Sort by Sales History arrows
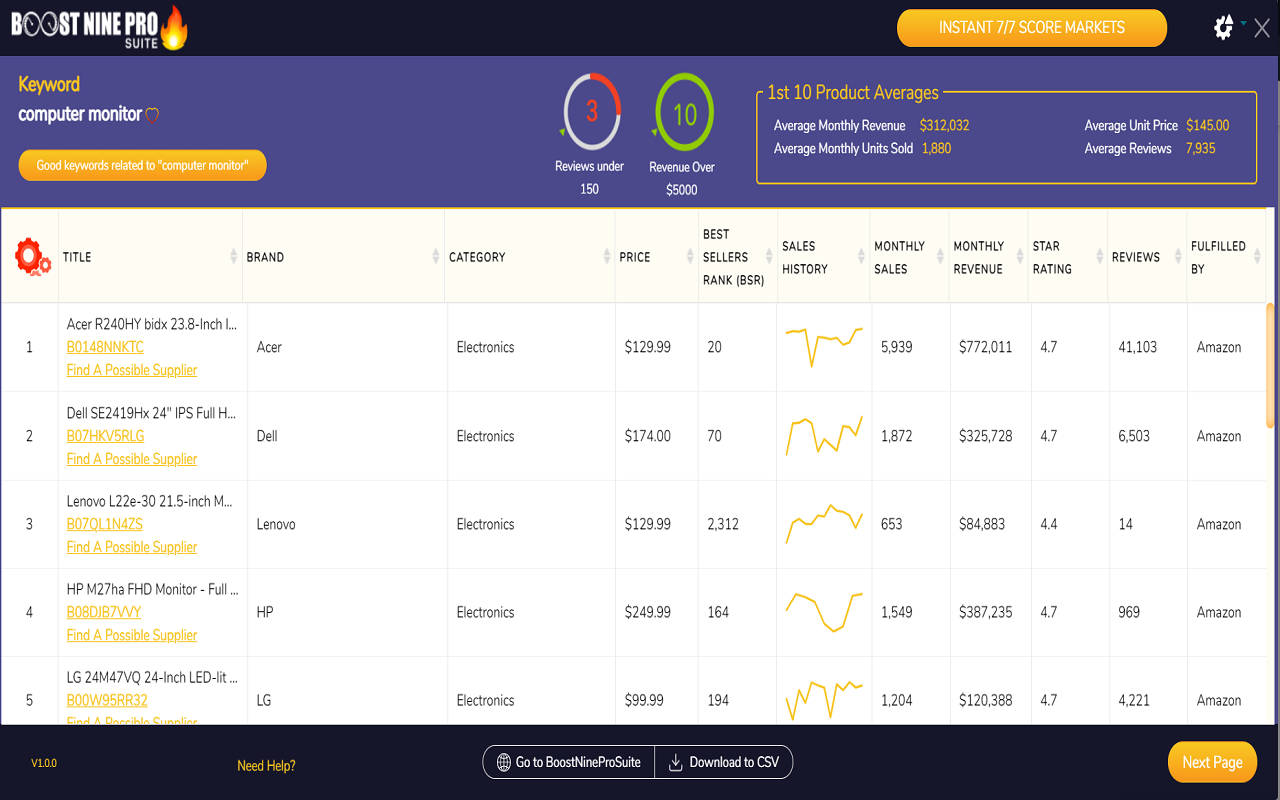Image resolution: width=1280 pixels, height=800 pixels. tap(862, 257)
